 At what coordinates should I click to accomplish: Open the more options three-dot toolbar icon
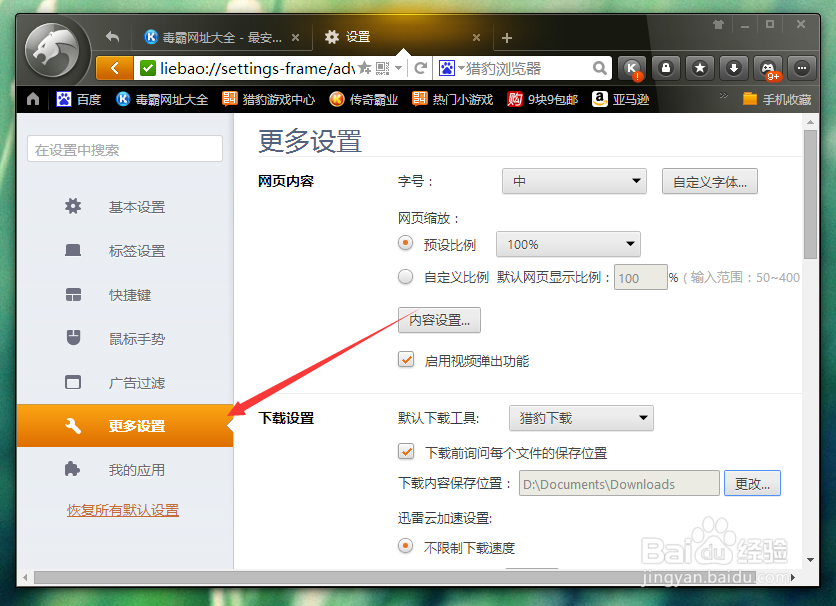coord(802,68)
